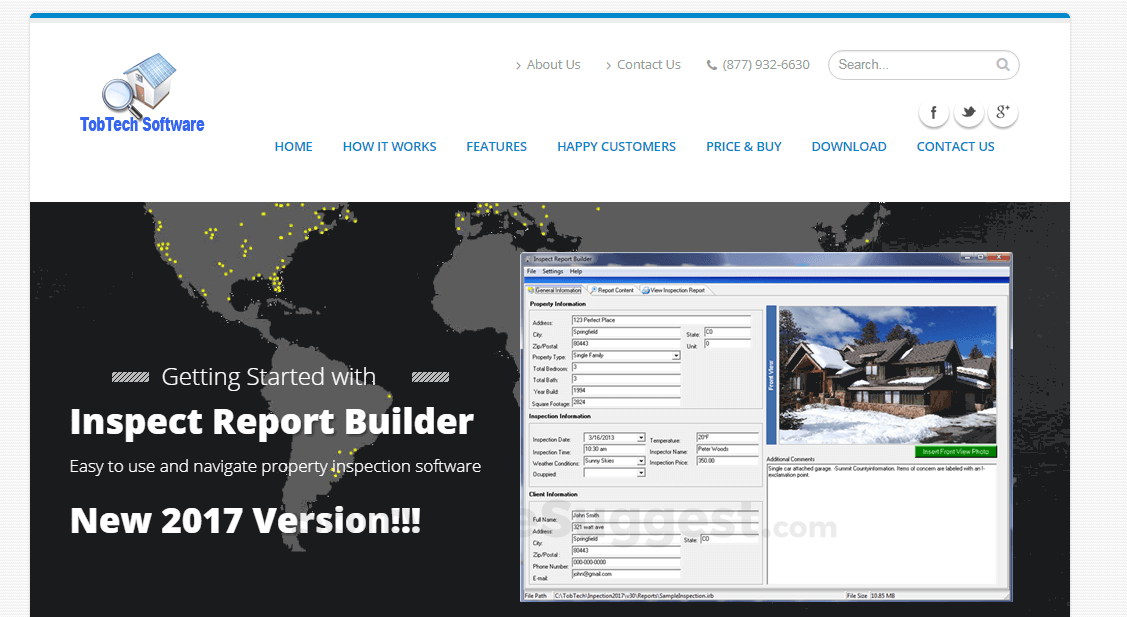Image resolution: width=1127 pixels, height=617 pixels.
Task: Click the DOWNLOAD navigation link
Action: (848, 146)
